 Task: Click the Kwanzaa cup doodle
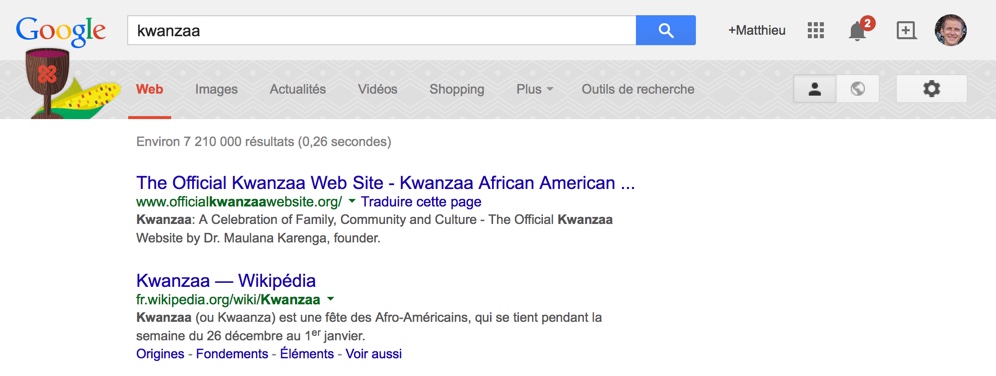[46, 84]
